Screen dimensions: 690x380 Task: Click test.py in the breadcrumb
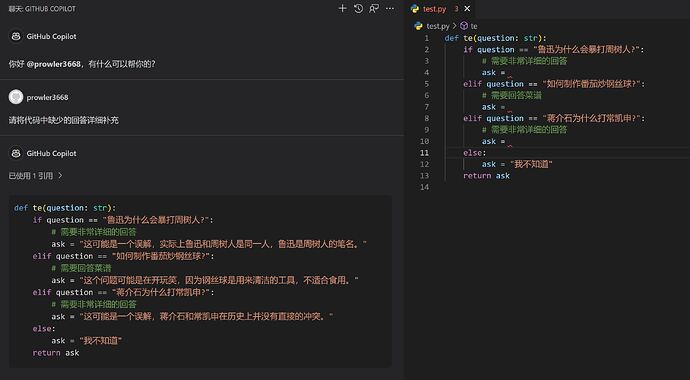tap(438, 26)
